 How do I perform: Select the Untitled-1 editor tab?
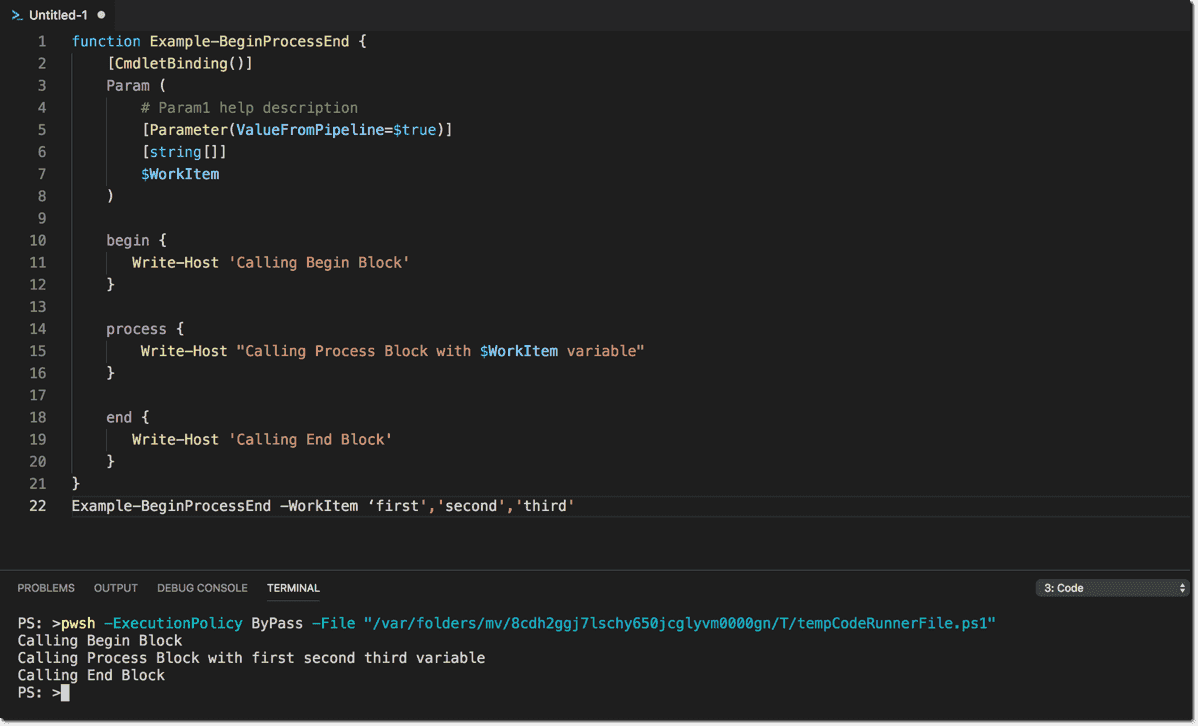(x=60, y=15)
